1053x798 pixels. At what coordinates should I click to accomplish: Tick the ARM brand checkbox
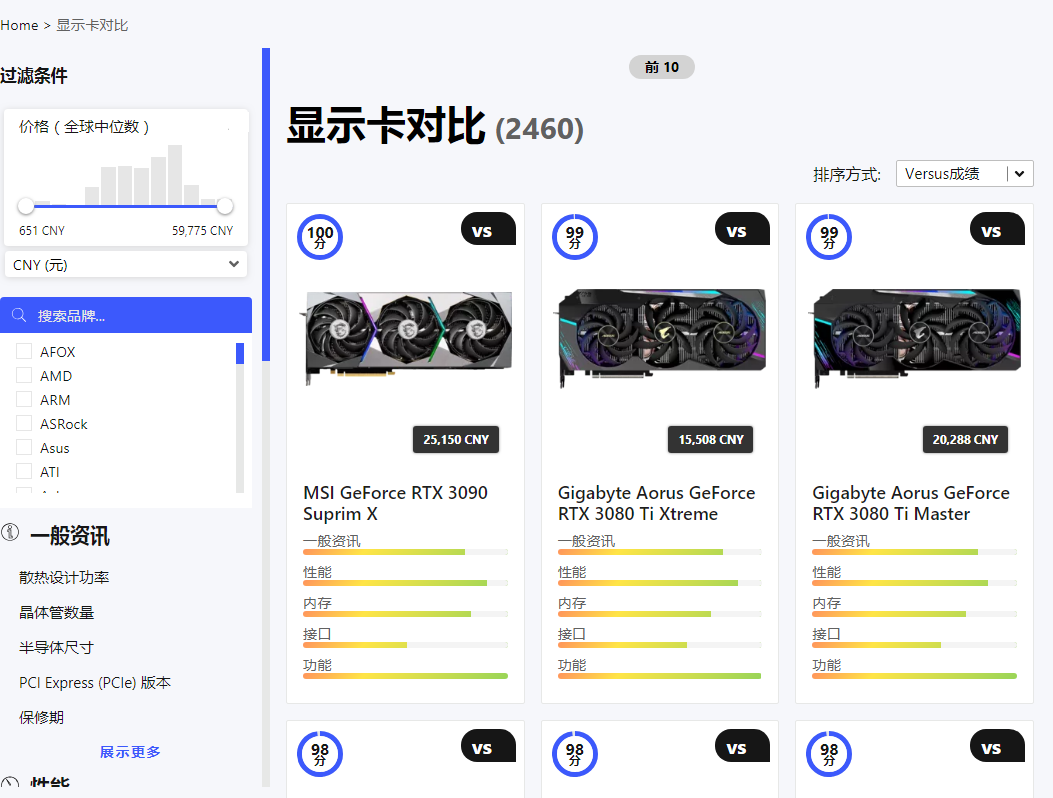(x=24, y=399)
